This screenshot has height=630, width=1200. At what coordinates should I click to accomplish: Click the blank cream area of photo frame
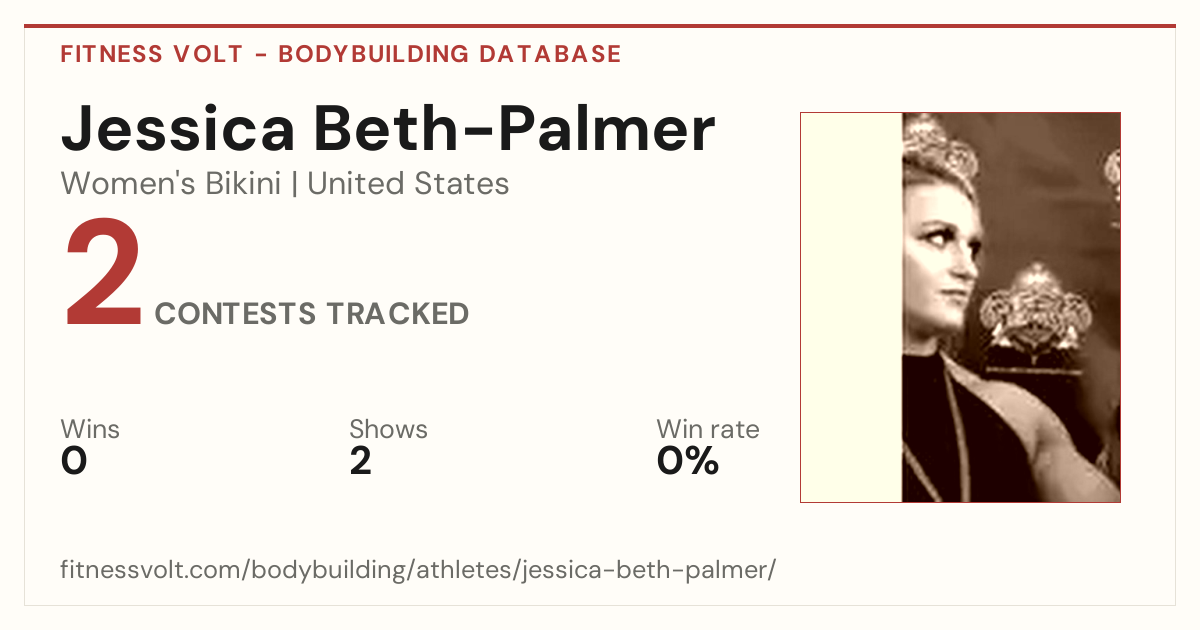click(852, 307)
